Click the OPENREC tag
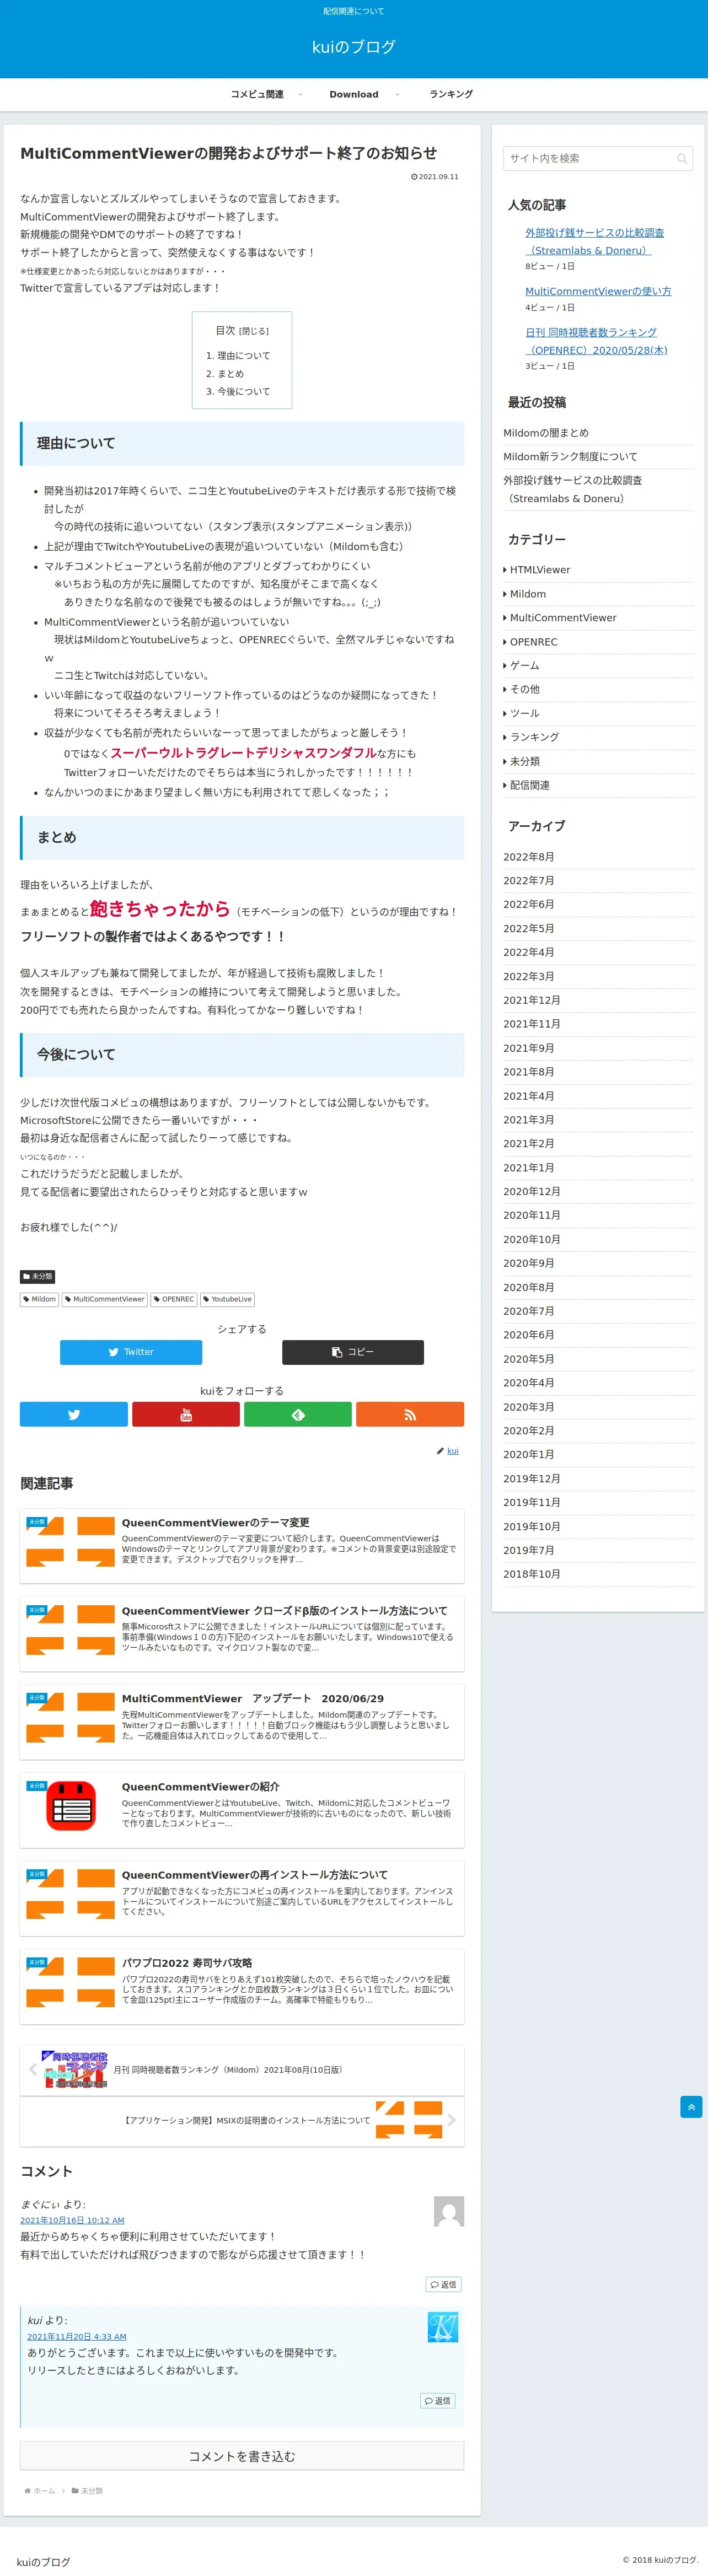The height and width of the screenshot is (2576, 708). [x=174, y=1299]
